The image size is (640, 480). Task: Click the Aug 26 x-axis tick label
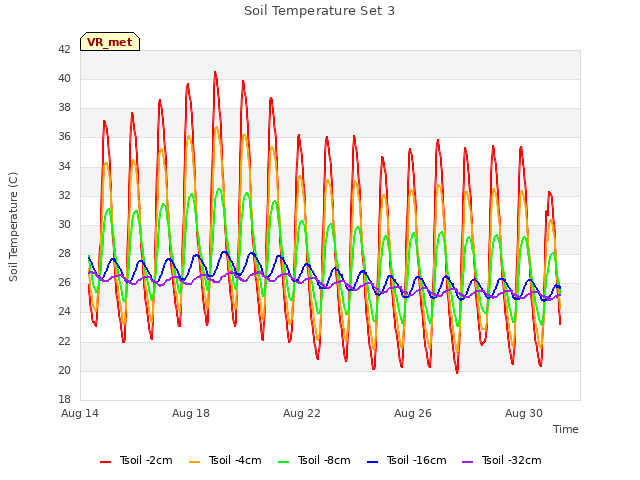tap(413, 413)
